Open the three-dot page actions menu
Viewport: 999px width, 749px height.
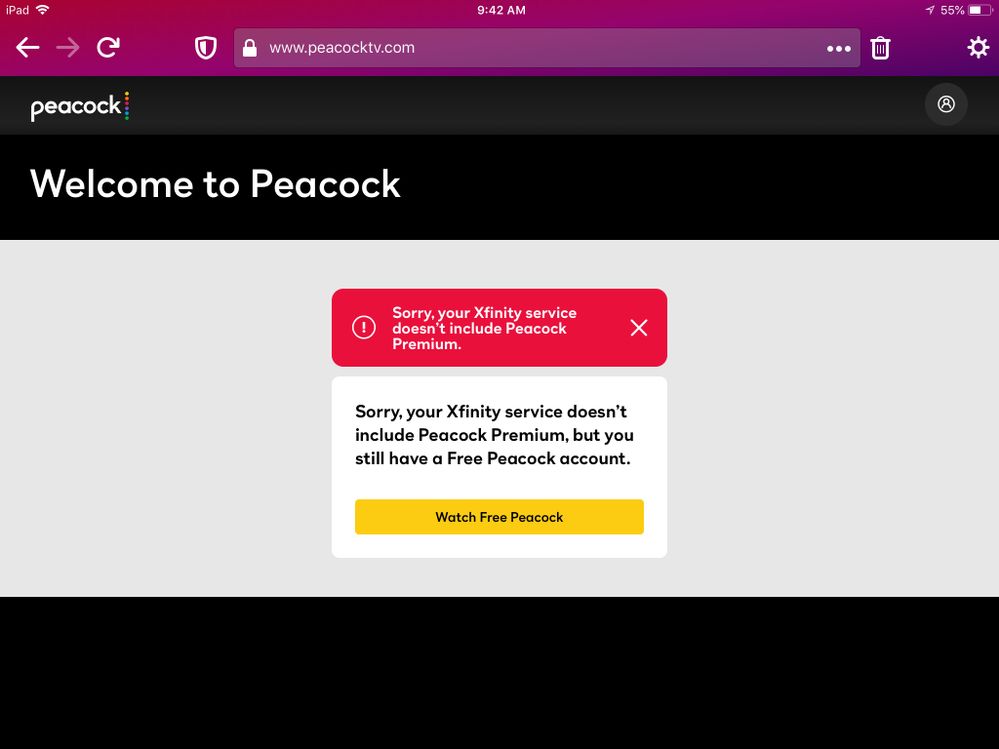[838, 48]
